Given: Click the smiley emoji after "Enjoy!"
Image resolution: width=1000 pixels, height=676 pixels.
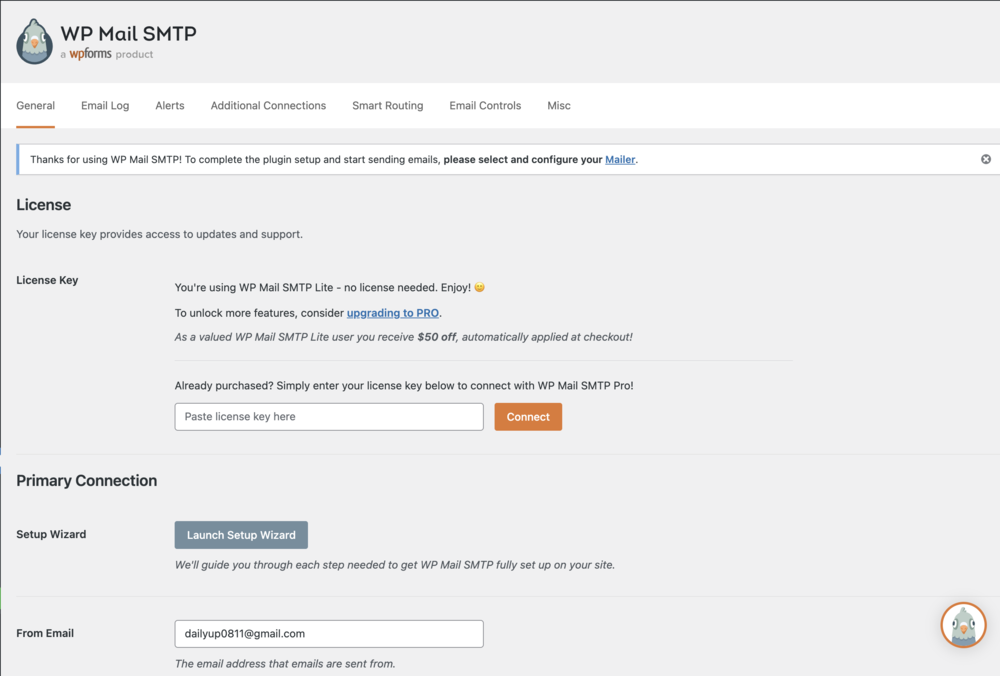Looking at the screenshot, I should click(480, 288).
